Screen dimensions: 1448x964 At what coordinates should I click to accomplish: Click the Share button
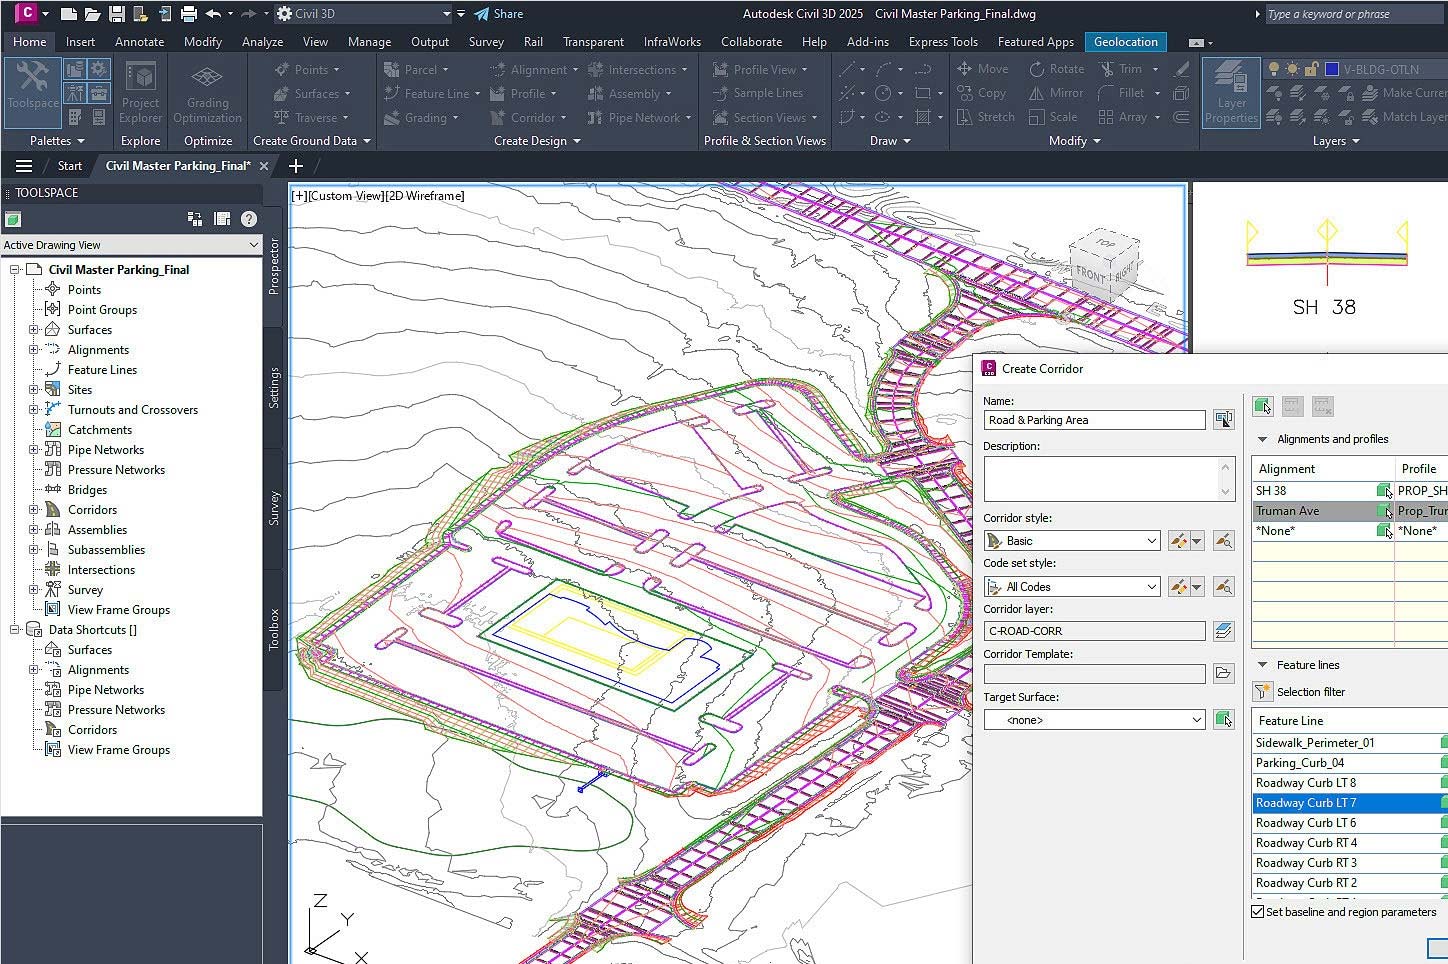[x=498, y=14]
